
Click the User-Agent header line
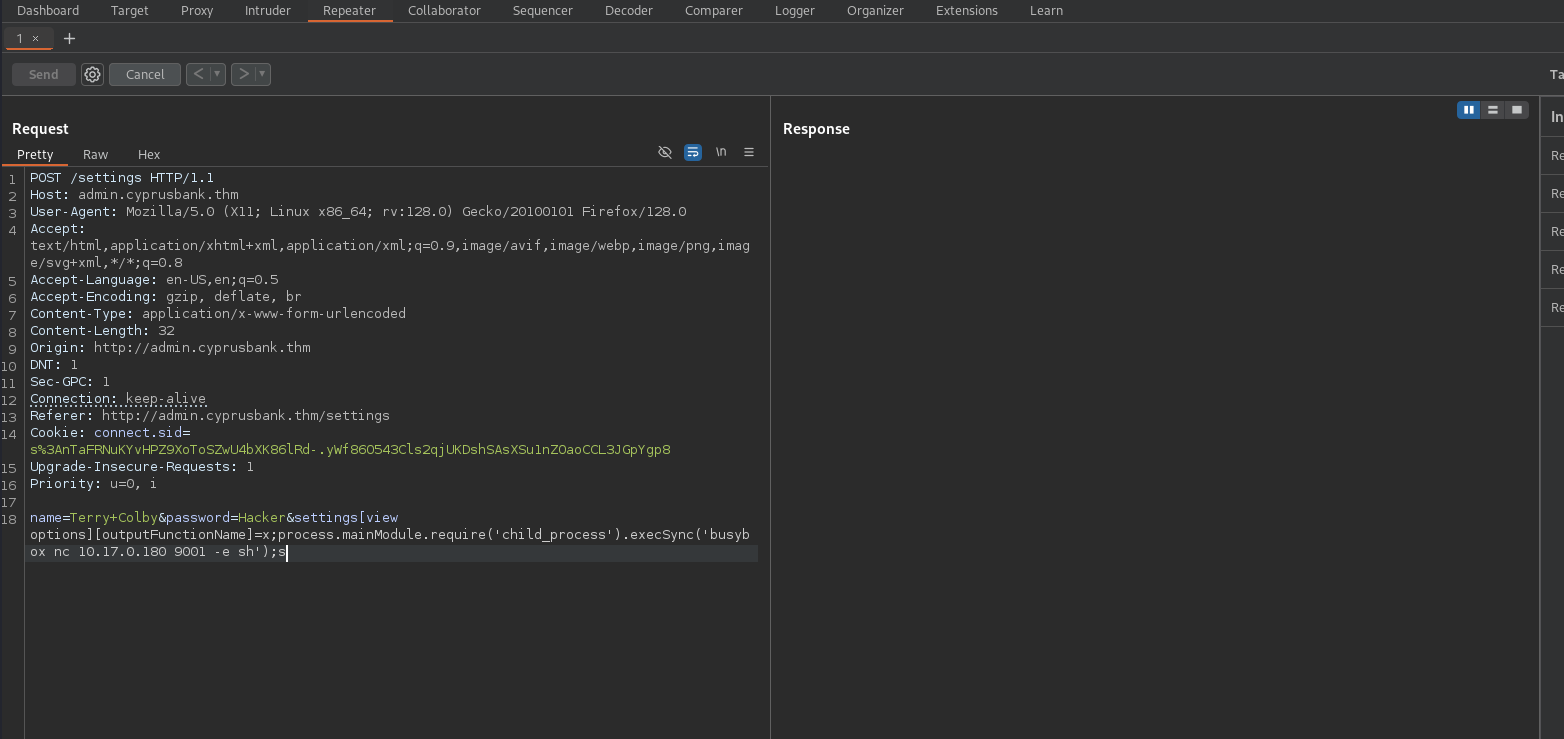(x=358, y=212)
